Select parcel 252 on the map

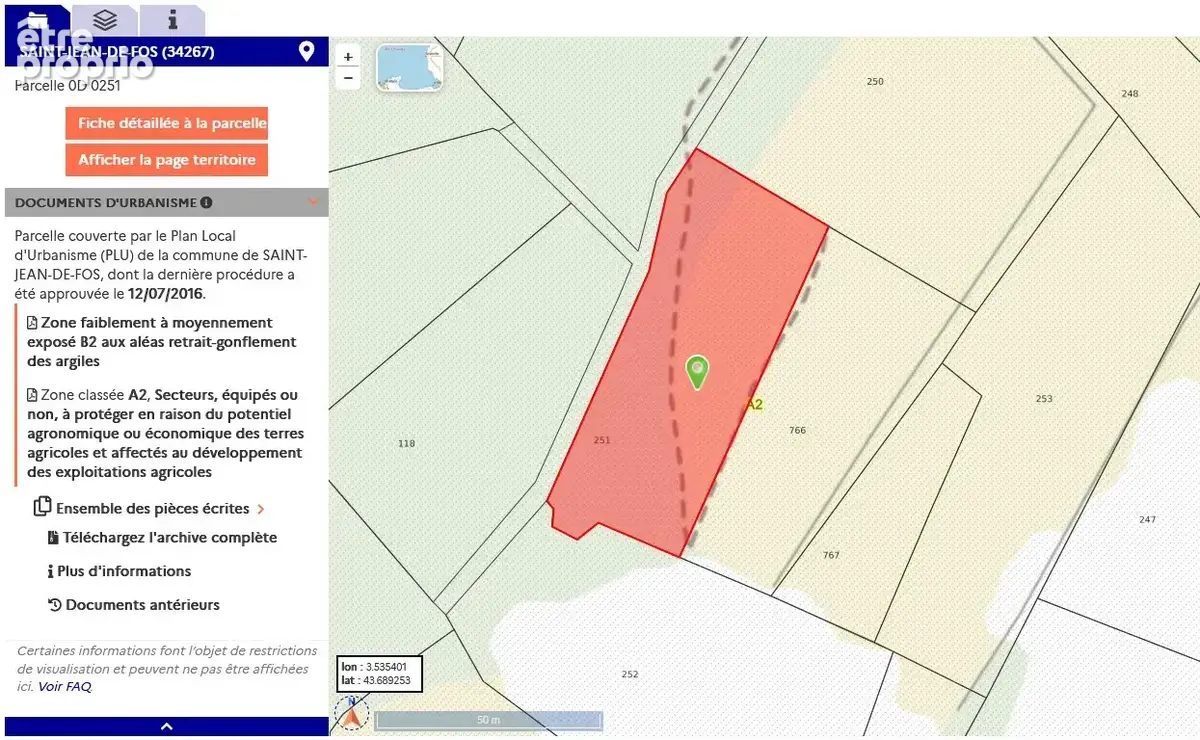[x=629, y=674]
